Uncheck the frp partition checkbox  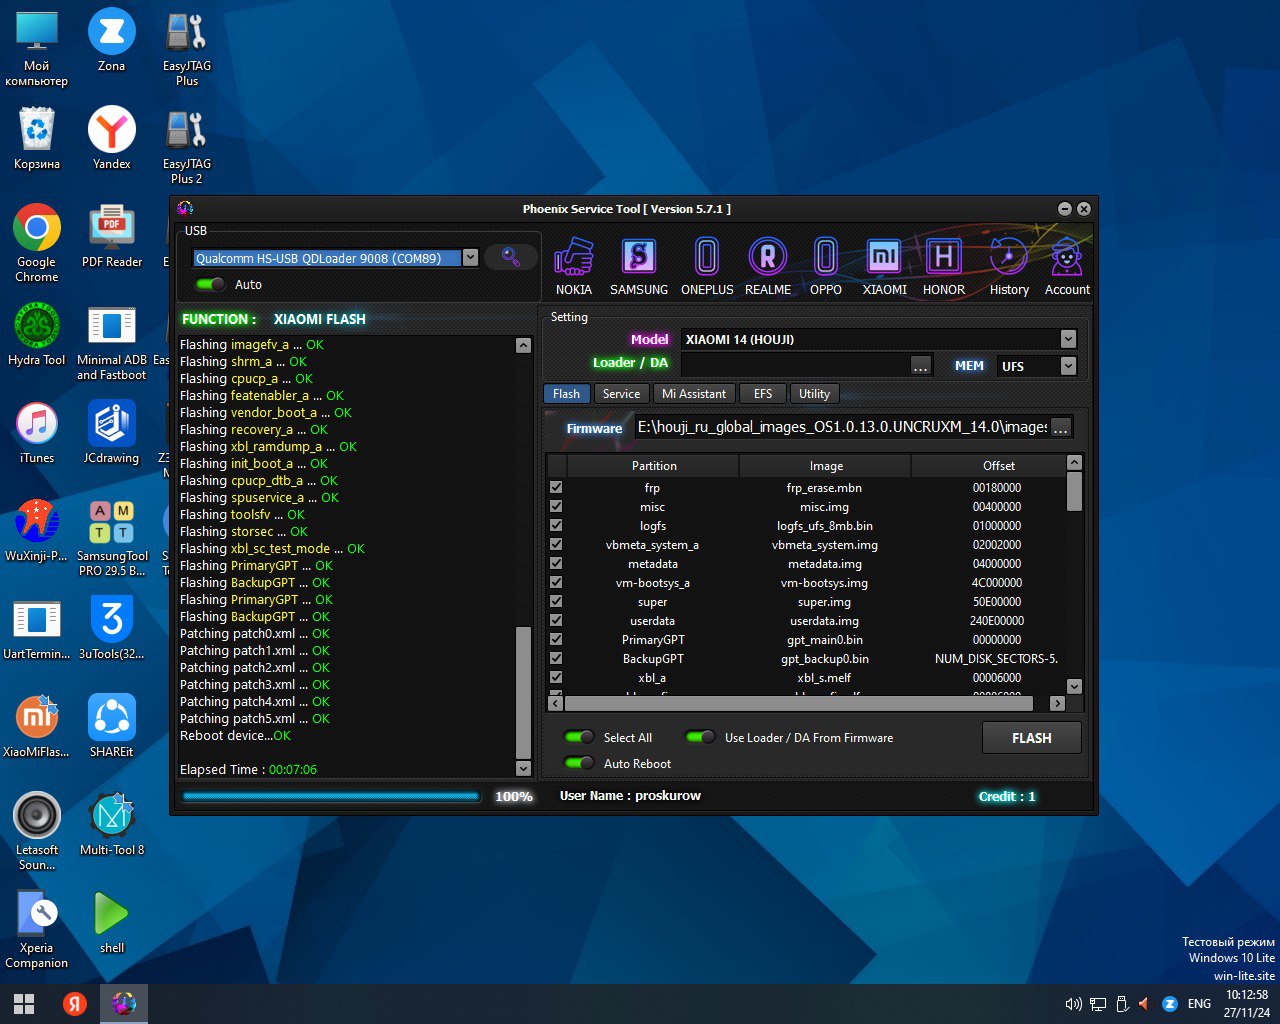(556, 487)
